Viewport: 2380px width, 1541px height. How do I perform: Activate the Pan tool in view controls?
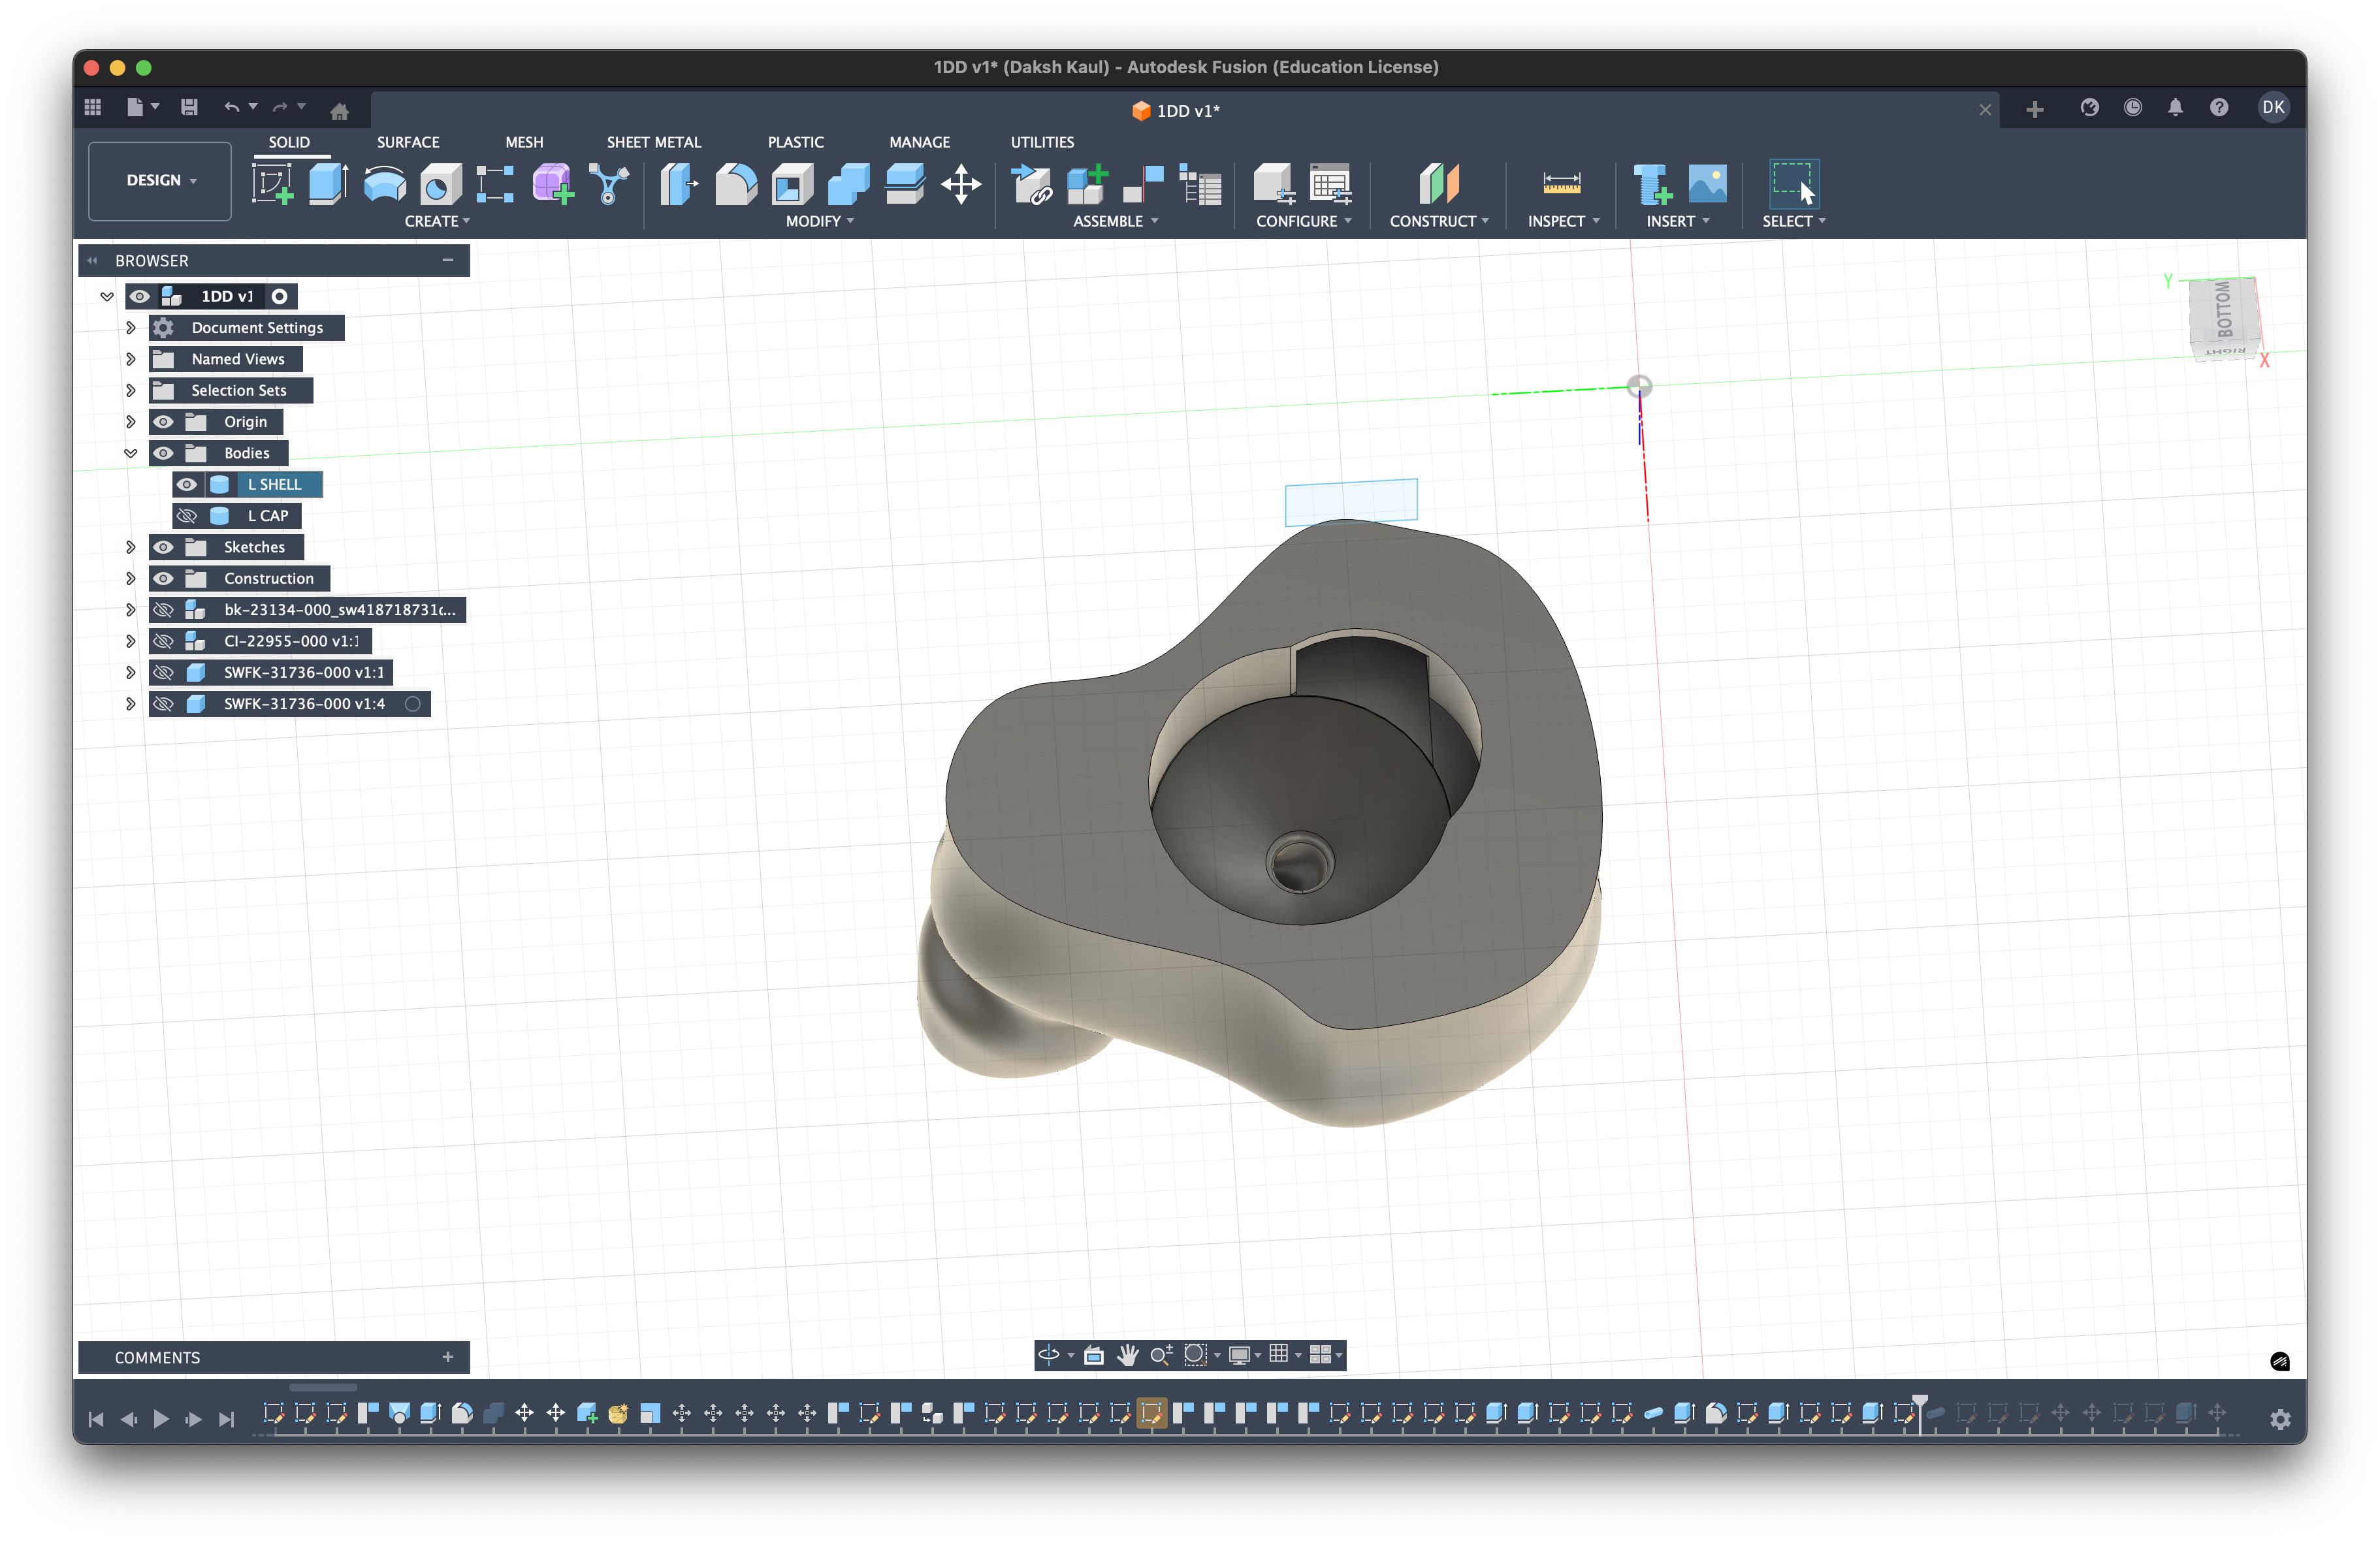(x=1128, y=1355)
